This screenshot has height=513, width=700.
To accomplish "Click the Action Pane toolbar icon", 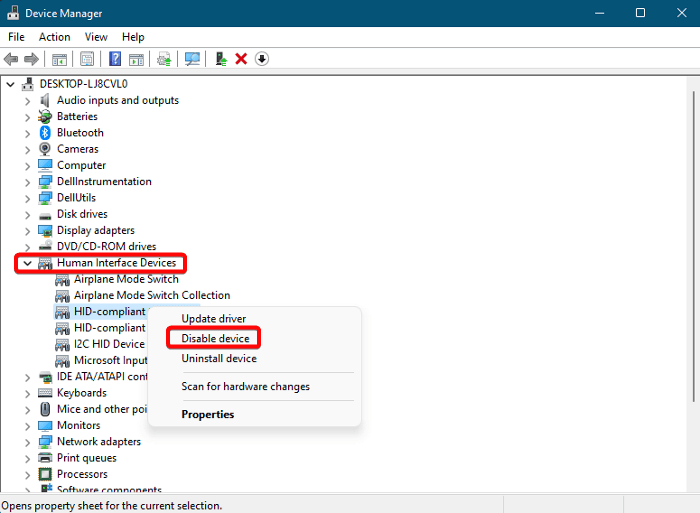I will (136, 59).
